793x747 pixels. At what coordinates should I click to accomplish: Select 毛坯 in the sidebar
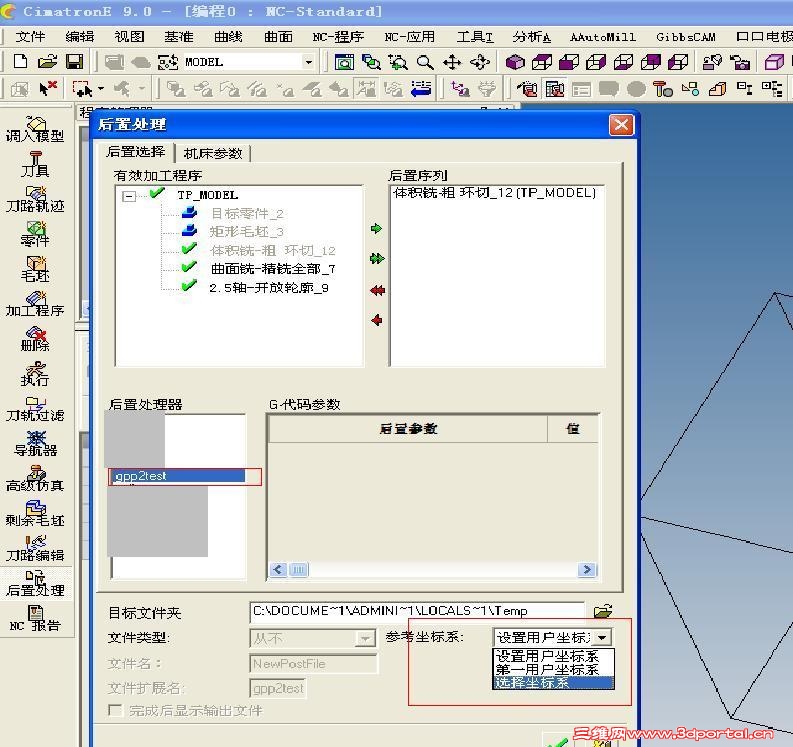pos(35,269)
